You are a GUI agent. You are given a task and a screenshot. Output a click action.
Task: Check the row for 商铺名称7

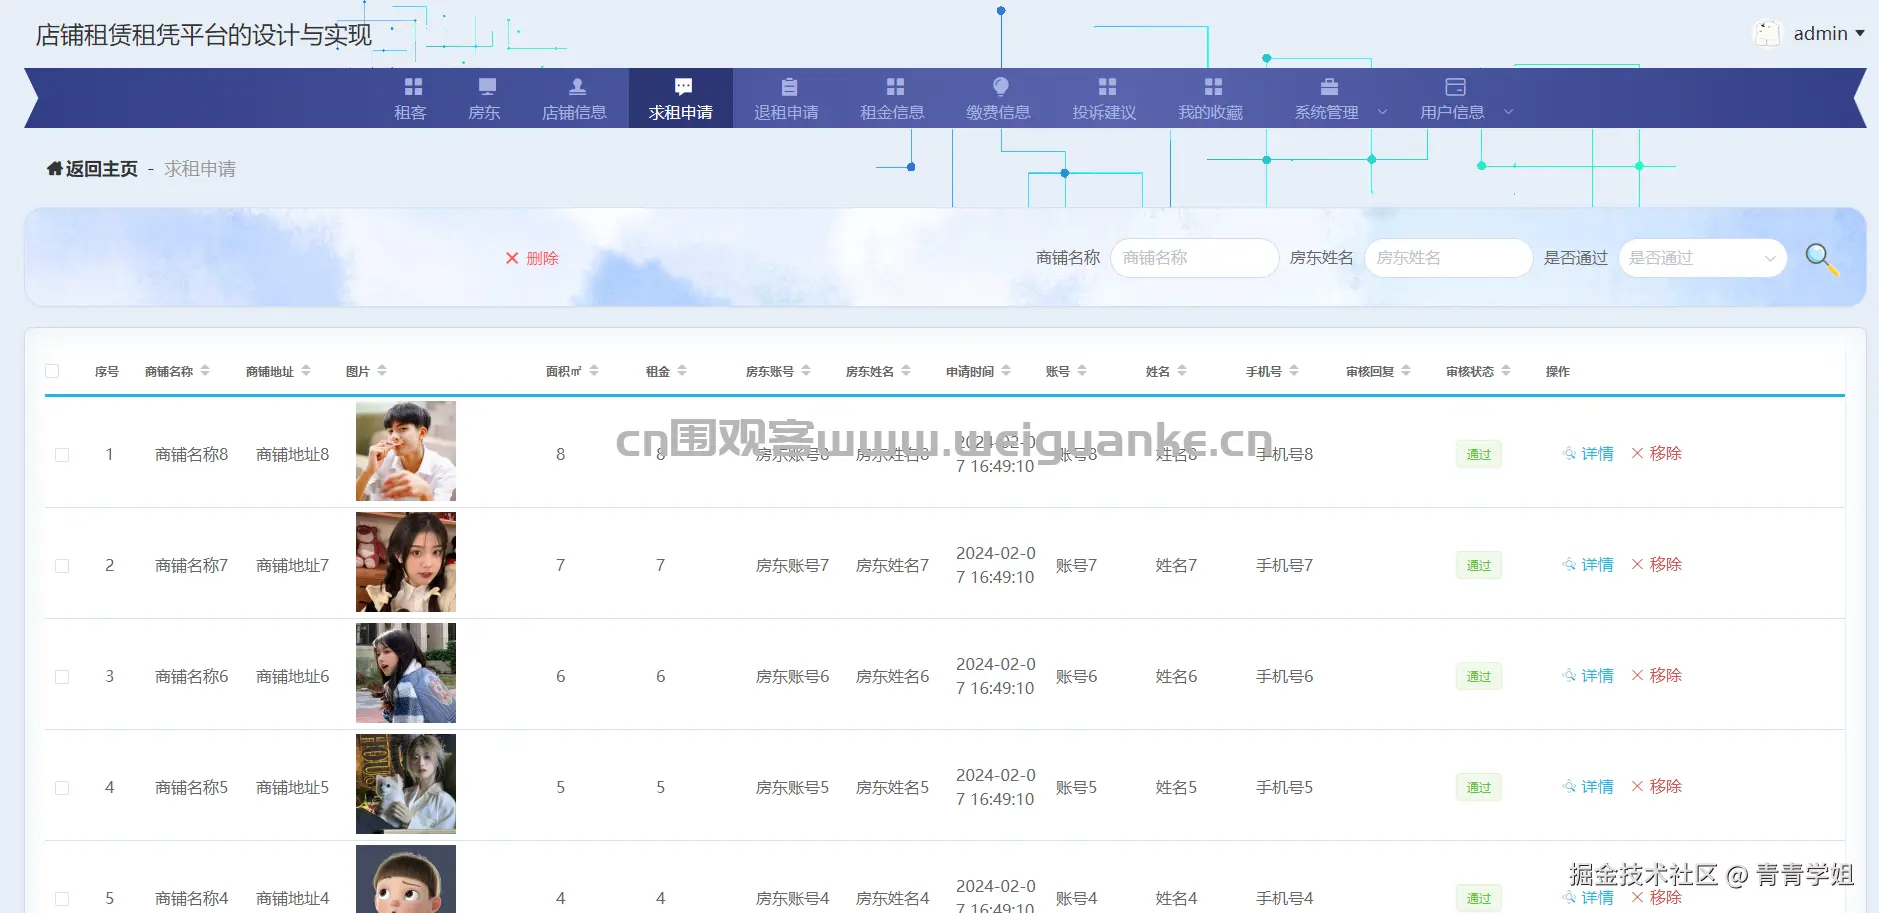[62, 565]
